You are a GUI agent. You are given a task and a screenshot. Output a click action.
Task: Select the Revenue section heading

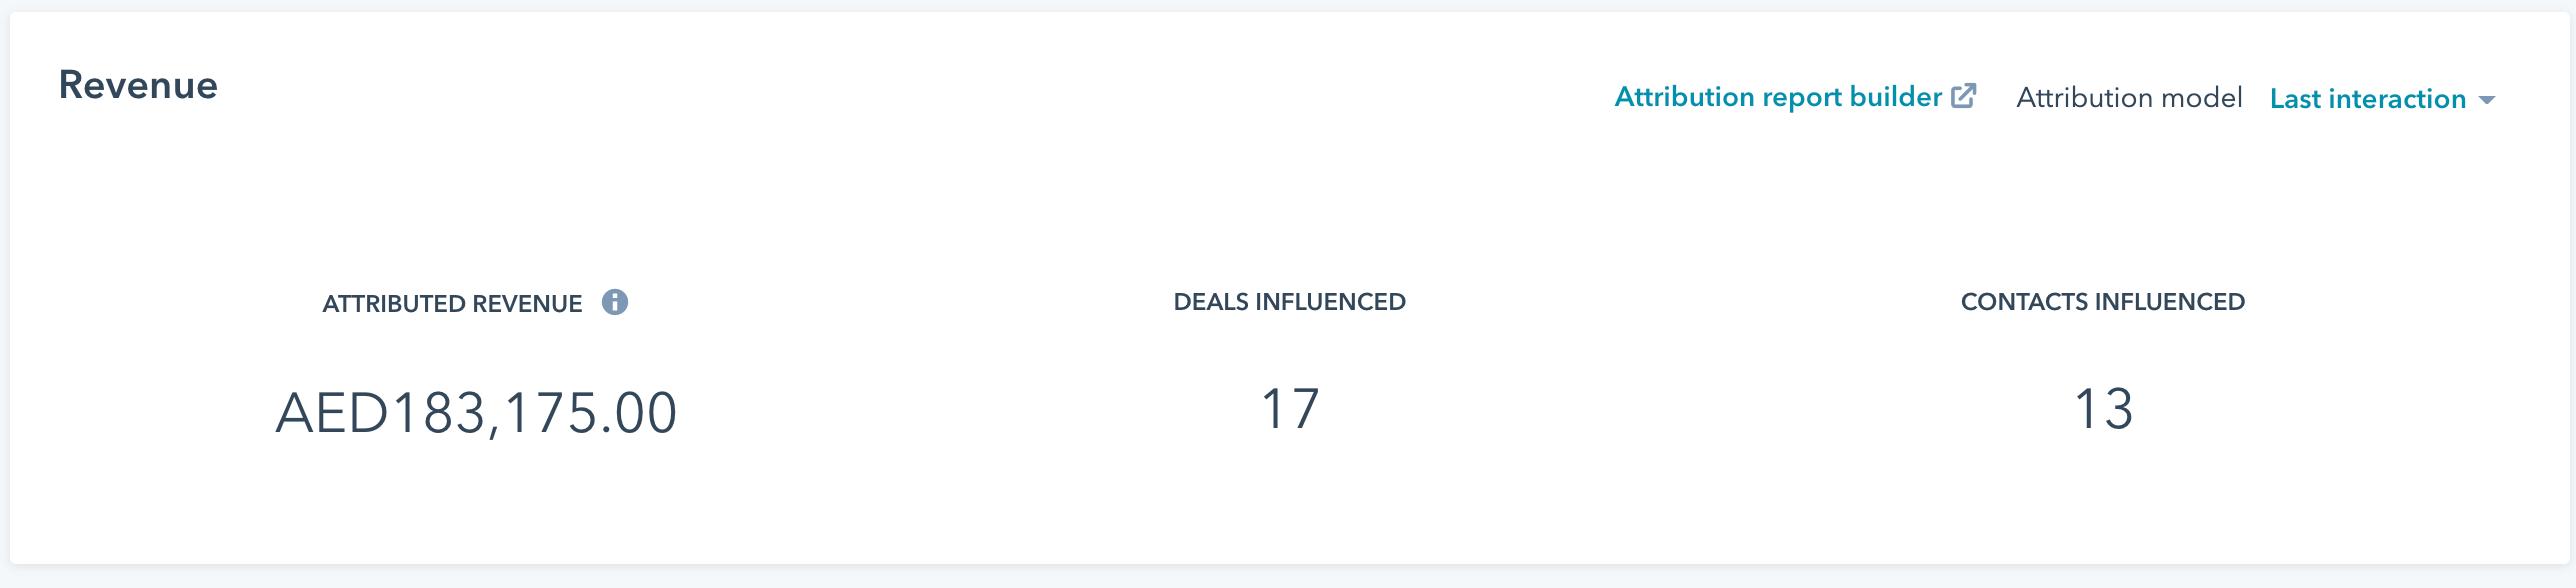click(138, 85)
